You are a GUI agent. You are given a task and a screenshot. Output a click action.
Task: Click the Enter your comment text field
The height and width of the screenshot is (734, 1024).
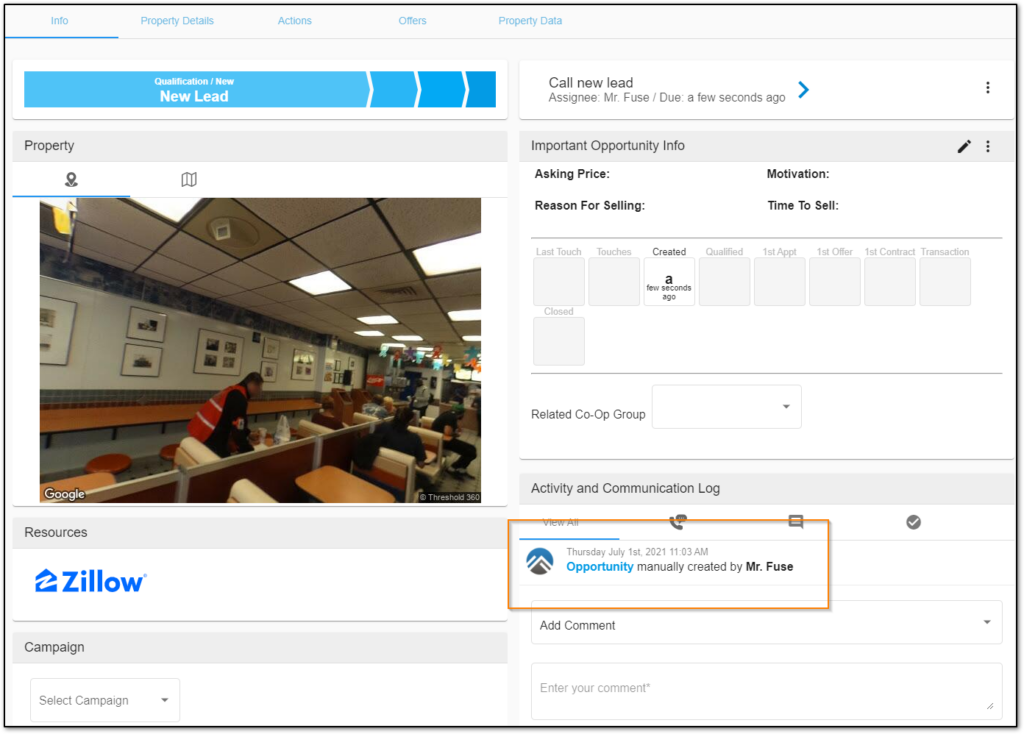pyautogui.click(x=766, y=689)
